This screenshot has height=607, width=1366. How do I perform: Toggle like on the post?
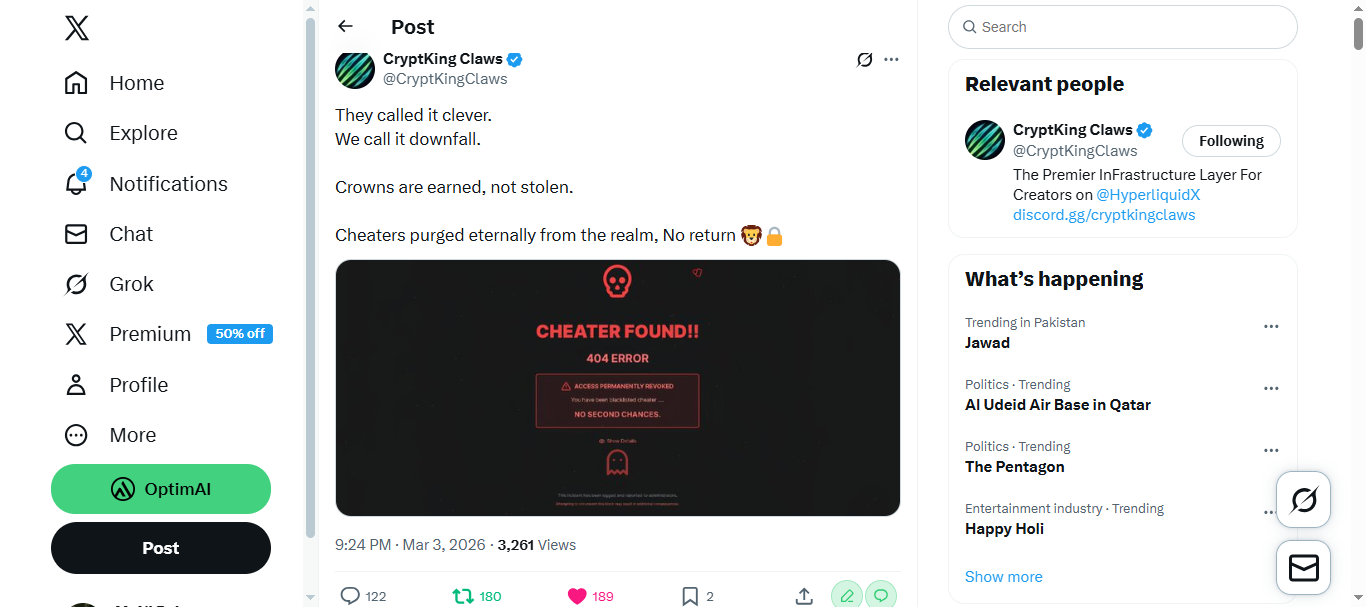pos(577,596)
